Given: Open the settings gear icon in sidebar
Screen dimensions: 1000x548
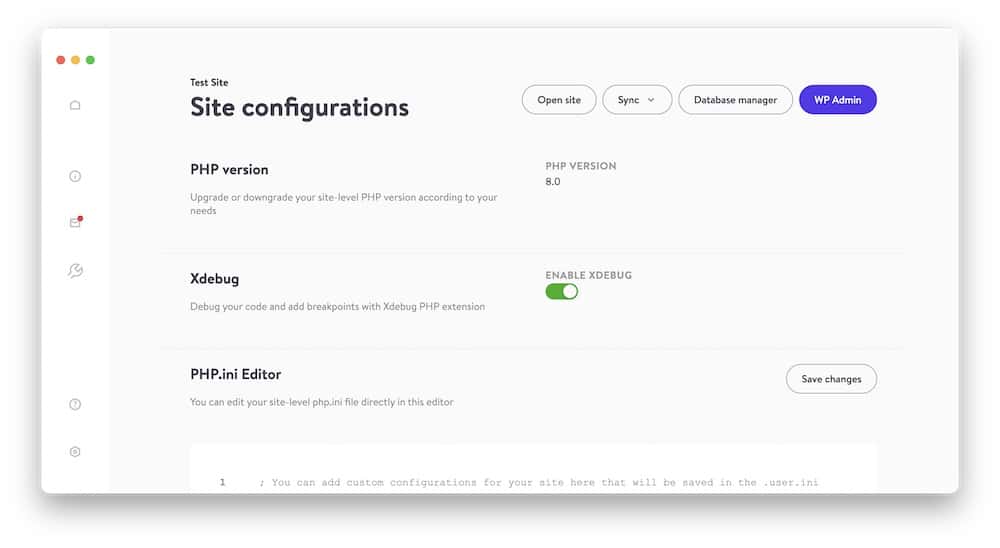Looking at the screenshot, I should click(75, 452).
